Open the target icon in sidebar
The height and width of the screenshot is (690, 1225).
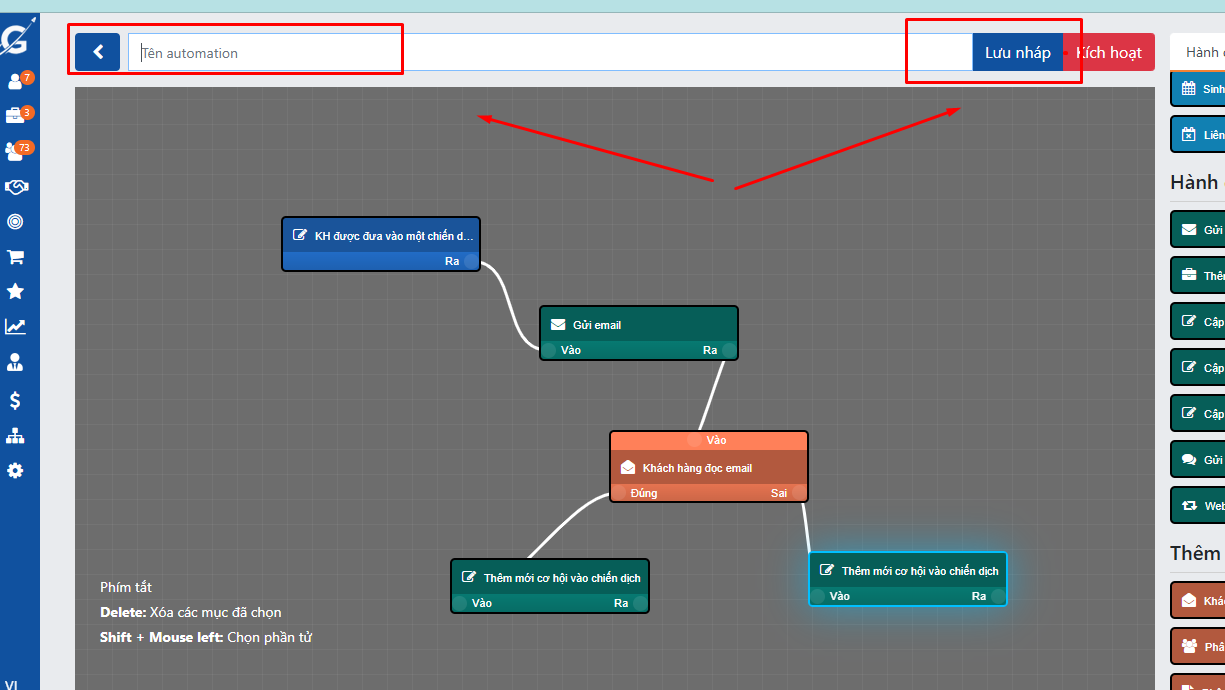(16, 222)
